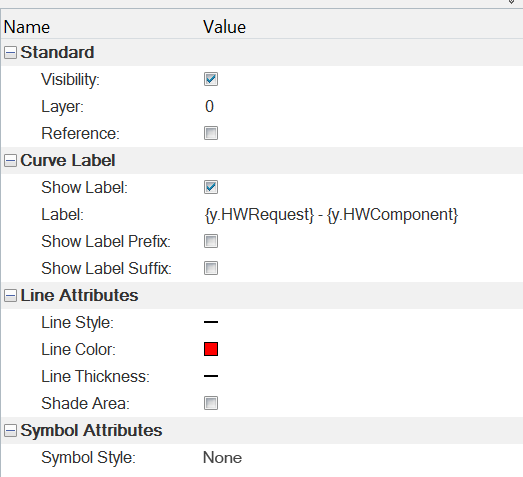The width and height of the screenshot is (523, 477).
Task: Select the Line Style dash sample
Action: point(211,322)
